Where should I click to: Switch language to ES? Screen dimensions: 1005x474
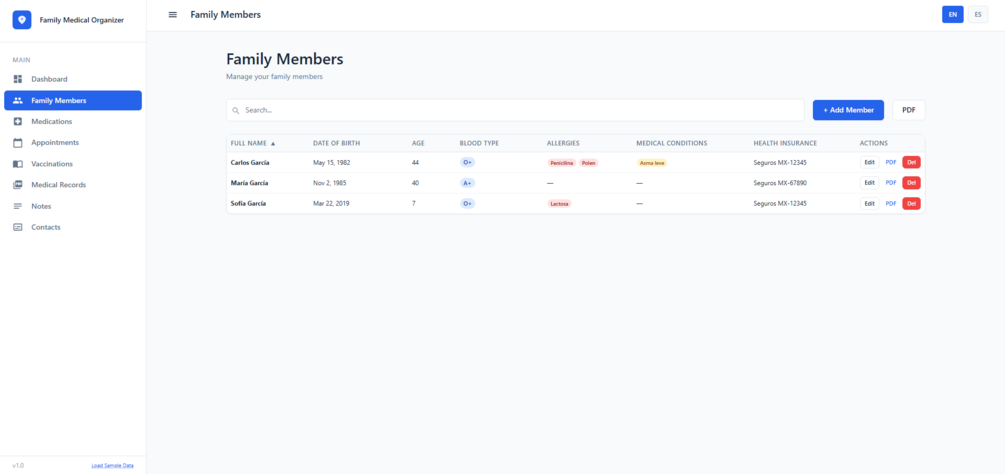(977, 15)
